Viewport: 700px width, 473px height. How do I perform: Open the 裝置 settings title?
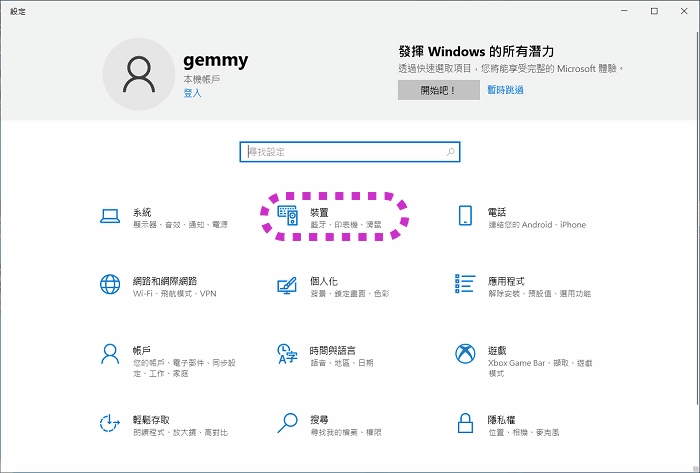319,212
